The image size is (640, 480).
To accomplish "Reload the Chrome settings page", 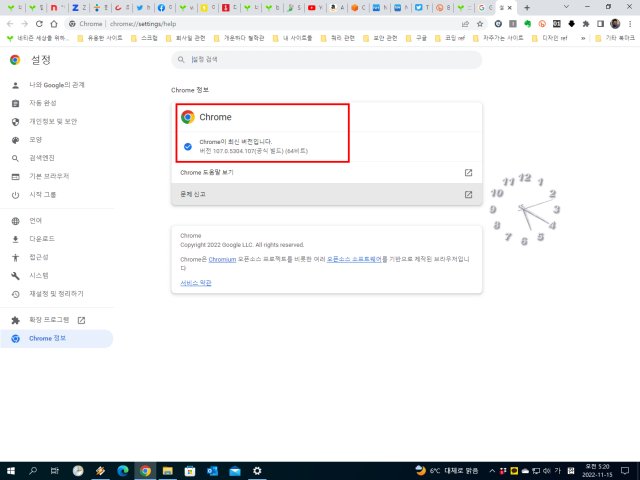I will click(x=39, y=24).
